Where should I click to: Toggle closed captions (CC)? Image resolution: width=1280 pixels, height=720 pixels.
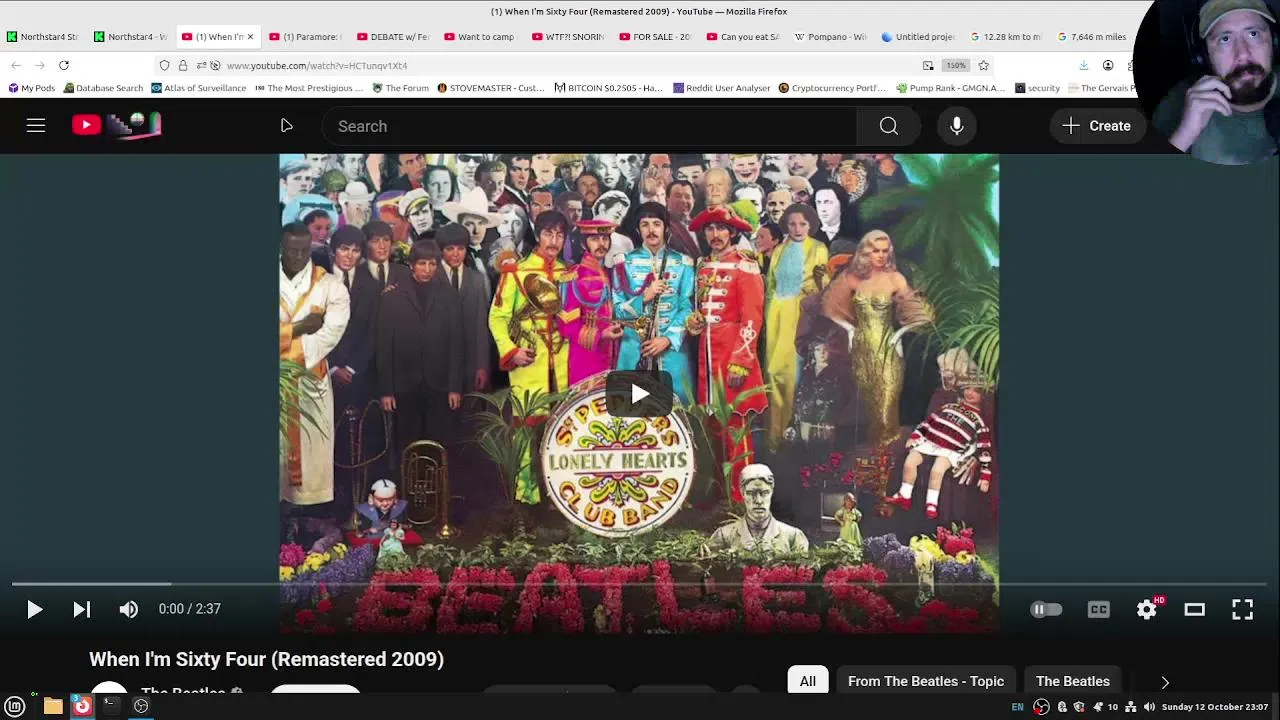(1099, 609)
